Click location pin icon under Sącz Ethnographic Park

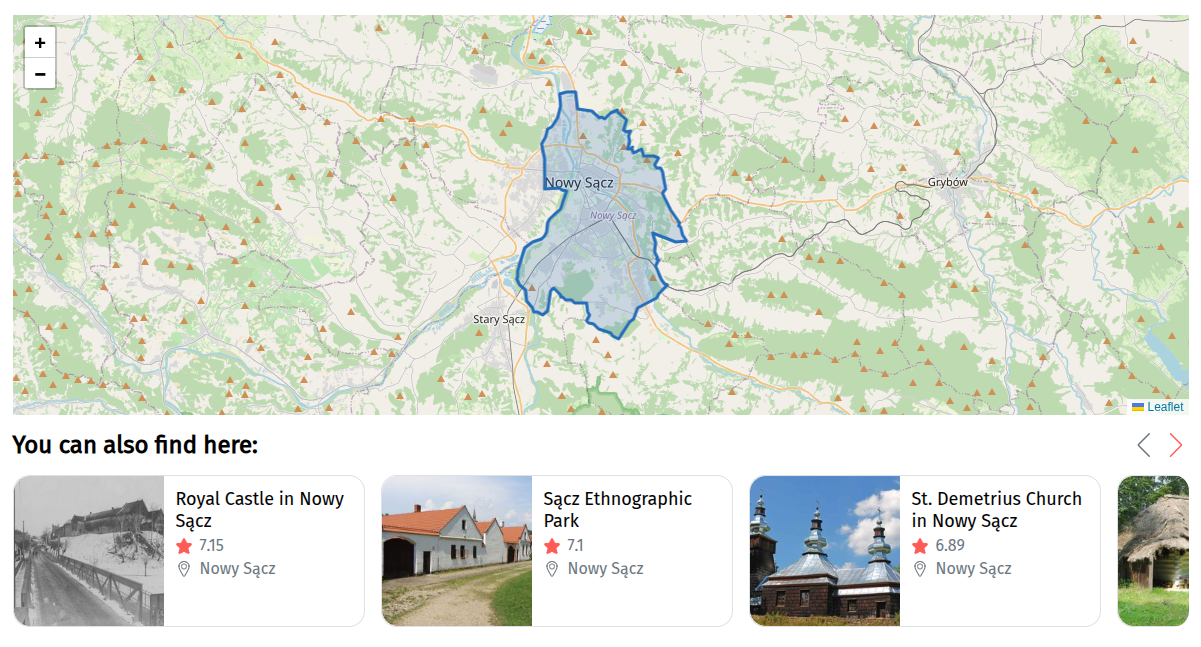click(x=552, y=569)
